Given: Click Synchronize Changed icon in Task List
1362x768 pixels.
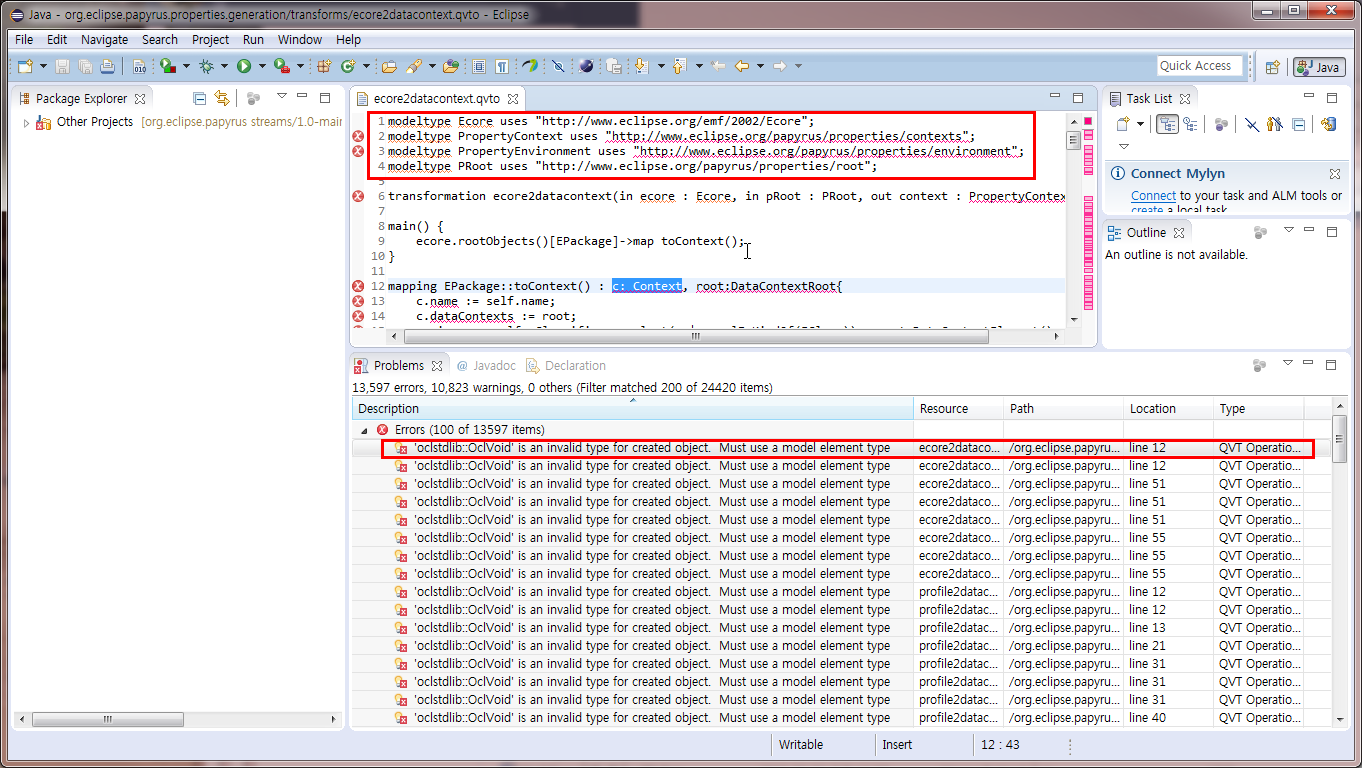Looking at the screenshot, I should point(1329,124).
